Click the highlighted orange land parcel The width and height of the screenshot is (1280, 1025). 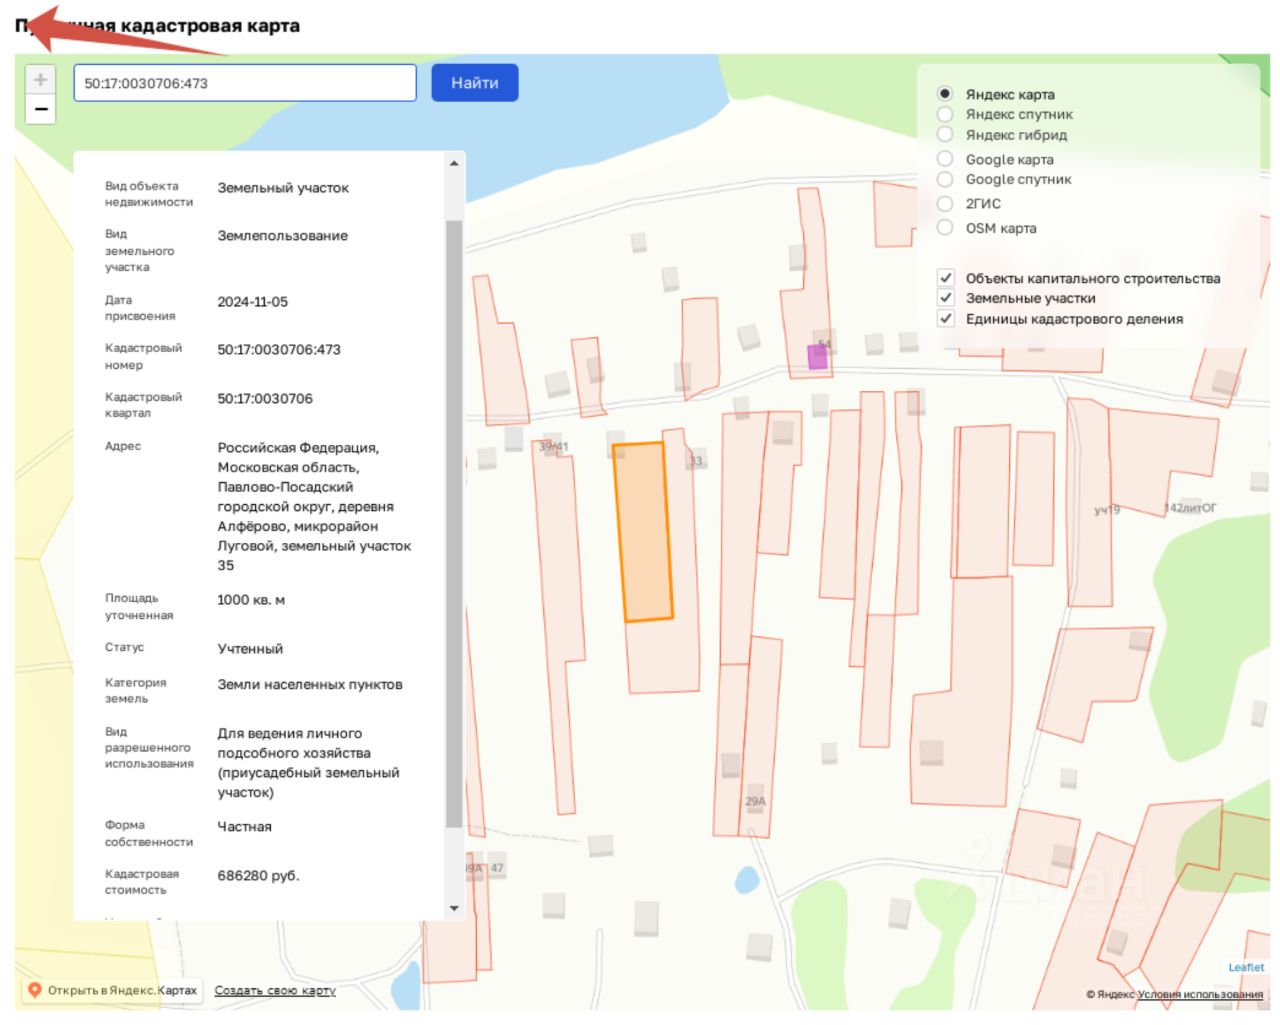click(642, 531)
